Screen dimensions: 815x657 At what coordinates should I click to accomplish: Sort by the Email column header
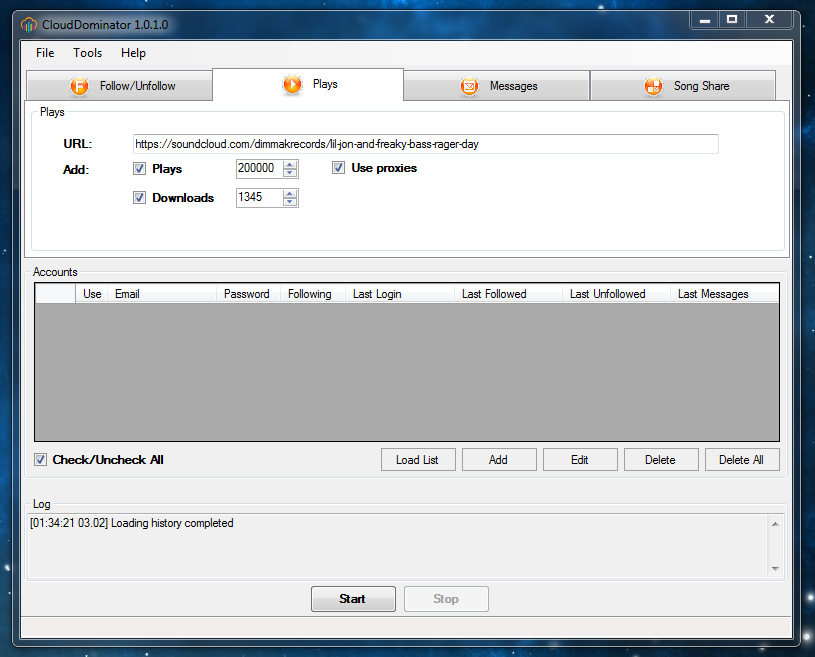(x=162, y=294)
